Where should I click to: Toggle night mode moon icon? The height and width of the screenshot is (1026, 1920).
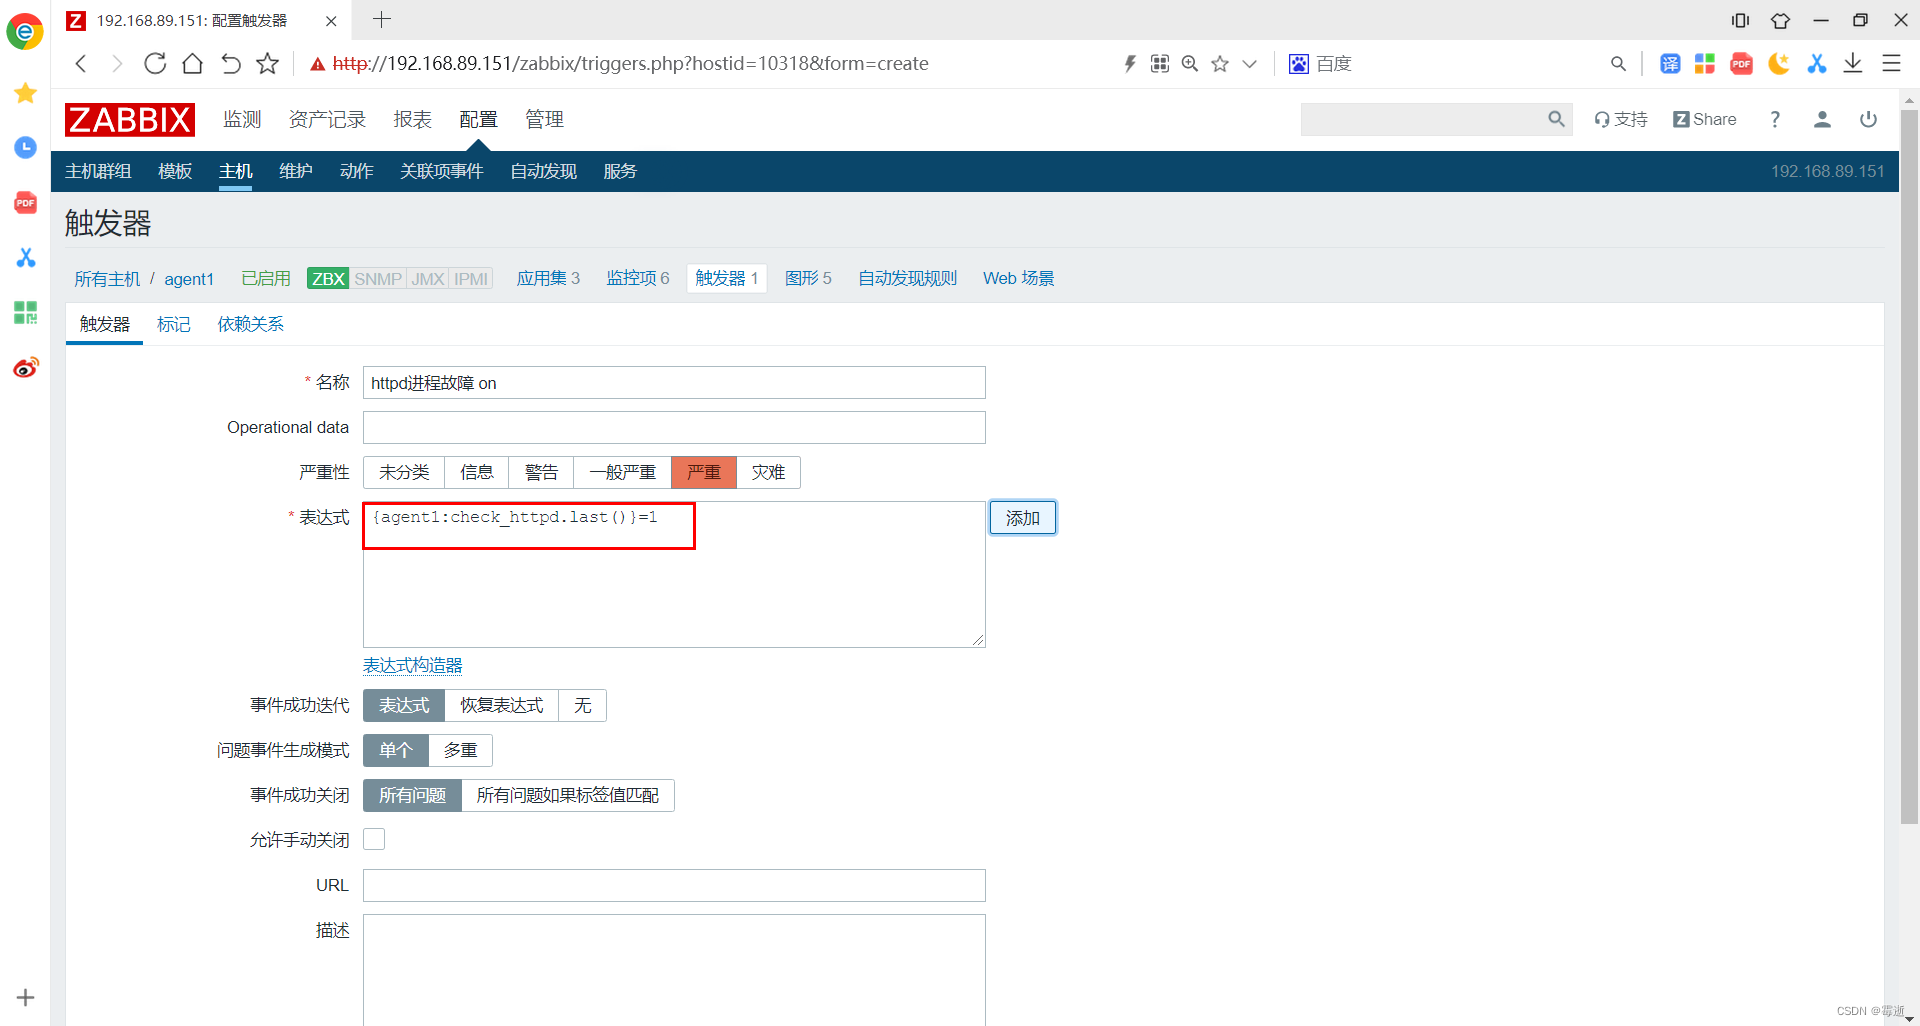click(1779, 64)
